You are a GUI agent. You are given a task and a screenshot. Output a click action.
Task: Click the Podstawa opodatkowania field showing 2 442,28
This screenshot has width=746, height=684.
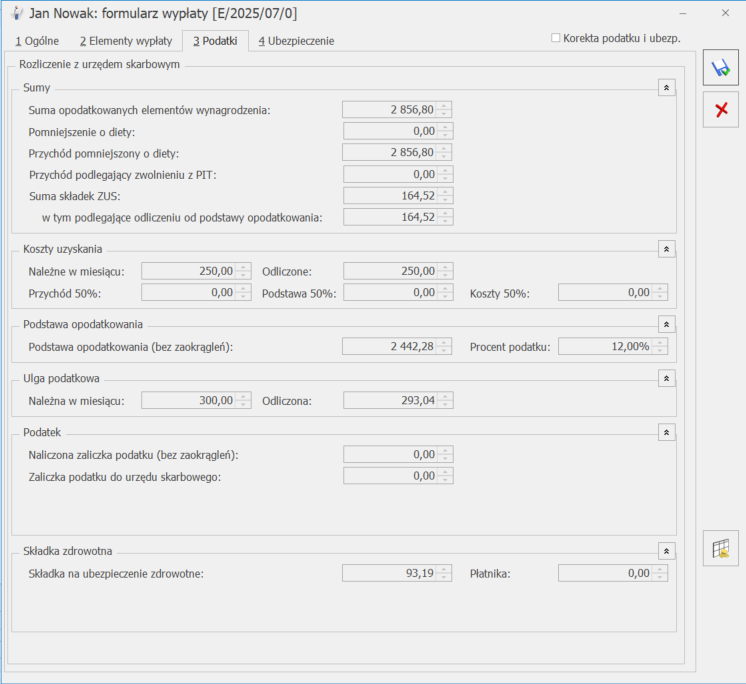(x=397, y=346)
